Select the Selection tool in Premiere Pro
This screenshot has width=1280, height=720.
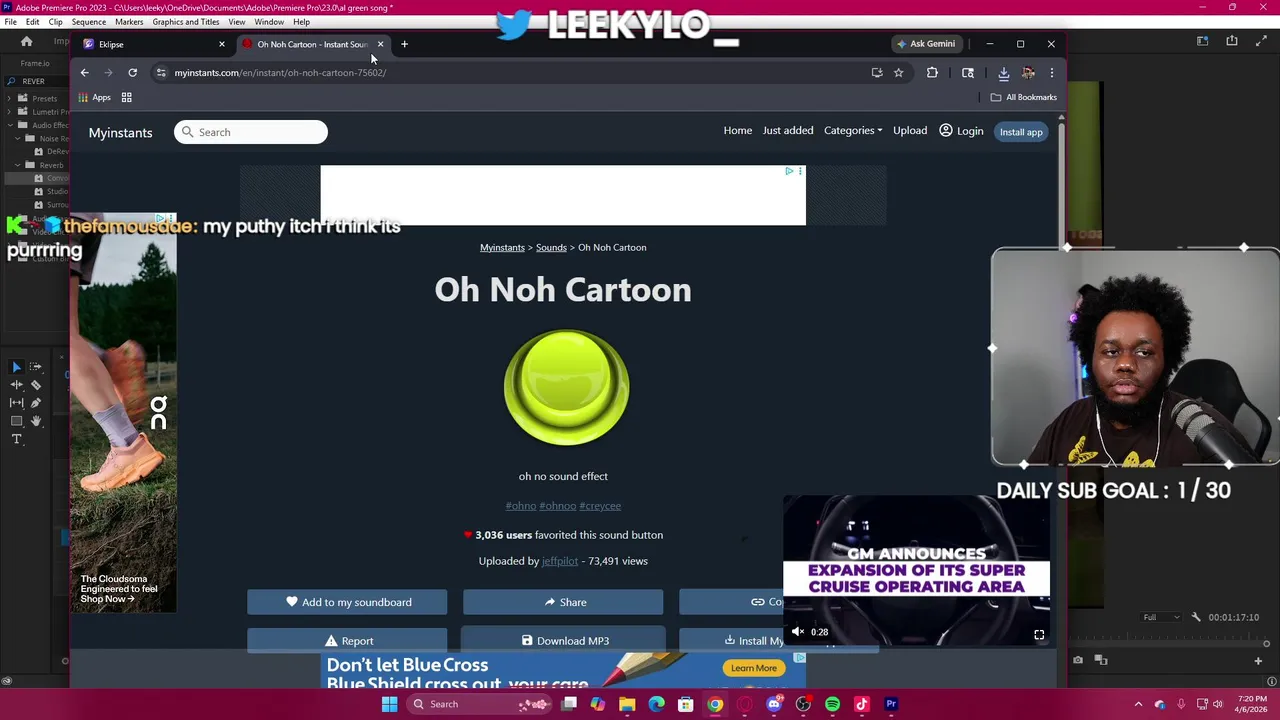[x=16, y=367]
